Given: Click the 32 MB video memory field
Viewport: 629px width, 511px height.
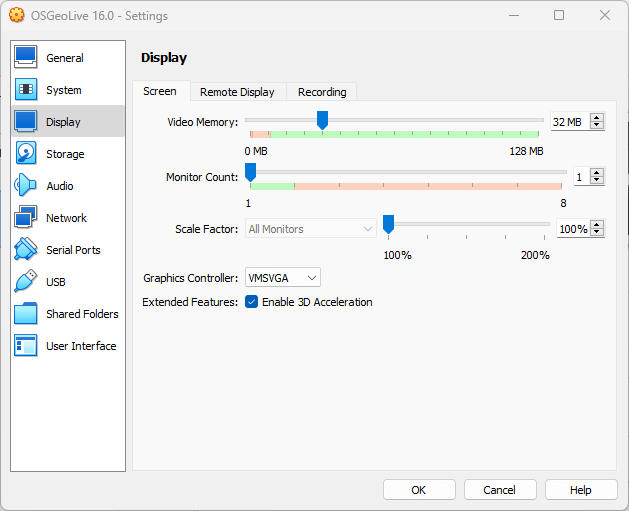Looking at the screenshot, I should pyautogui.click(x=570, y=122).
